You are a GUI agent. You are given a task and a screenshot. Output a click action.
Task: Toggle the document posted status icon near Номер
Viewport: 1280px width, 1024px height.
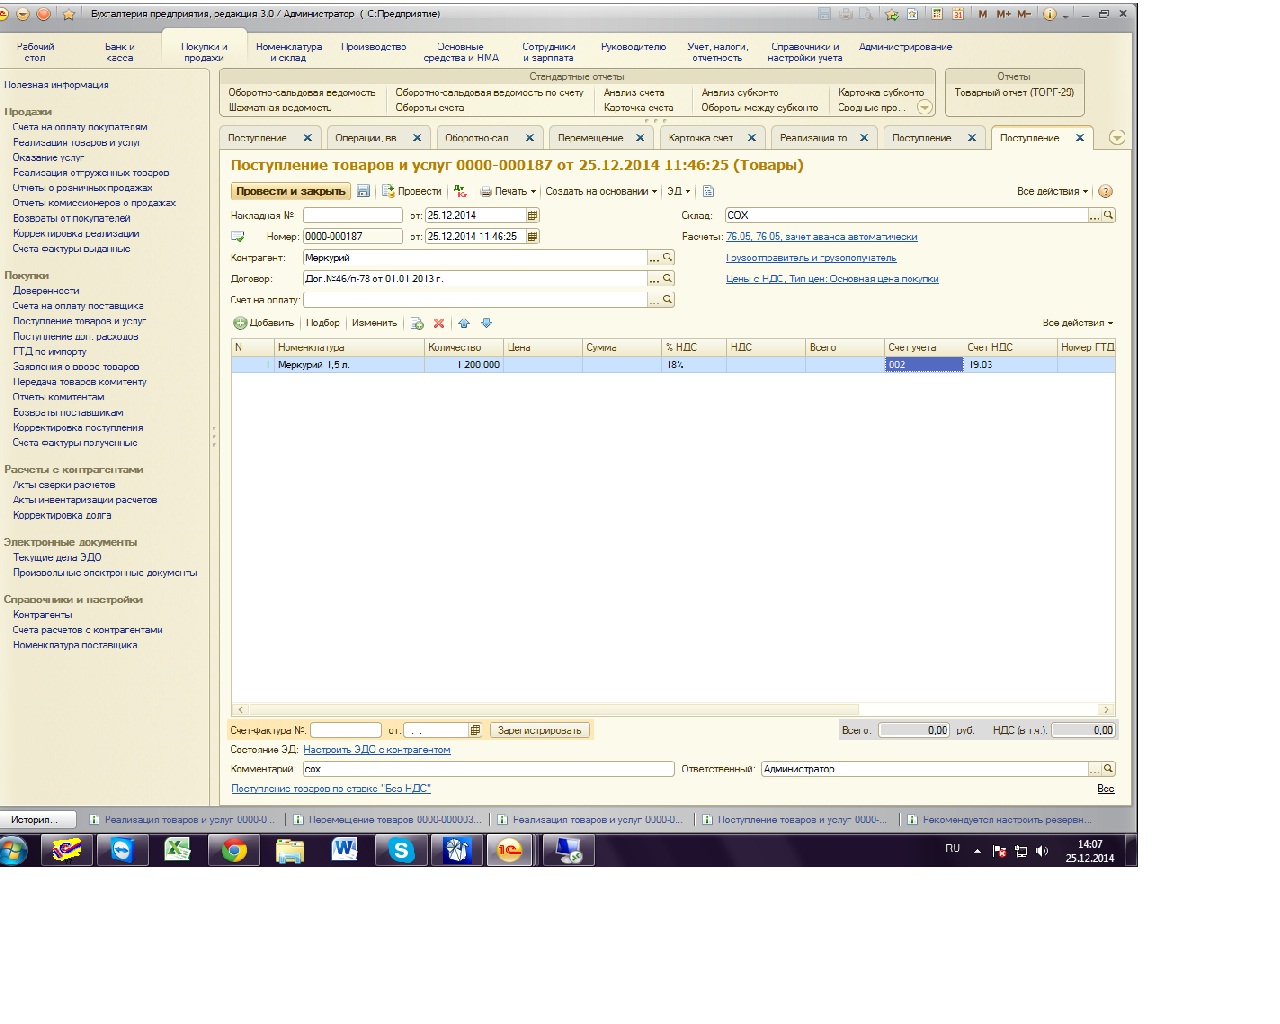[238, 237]
